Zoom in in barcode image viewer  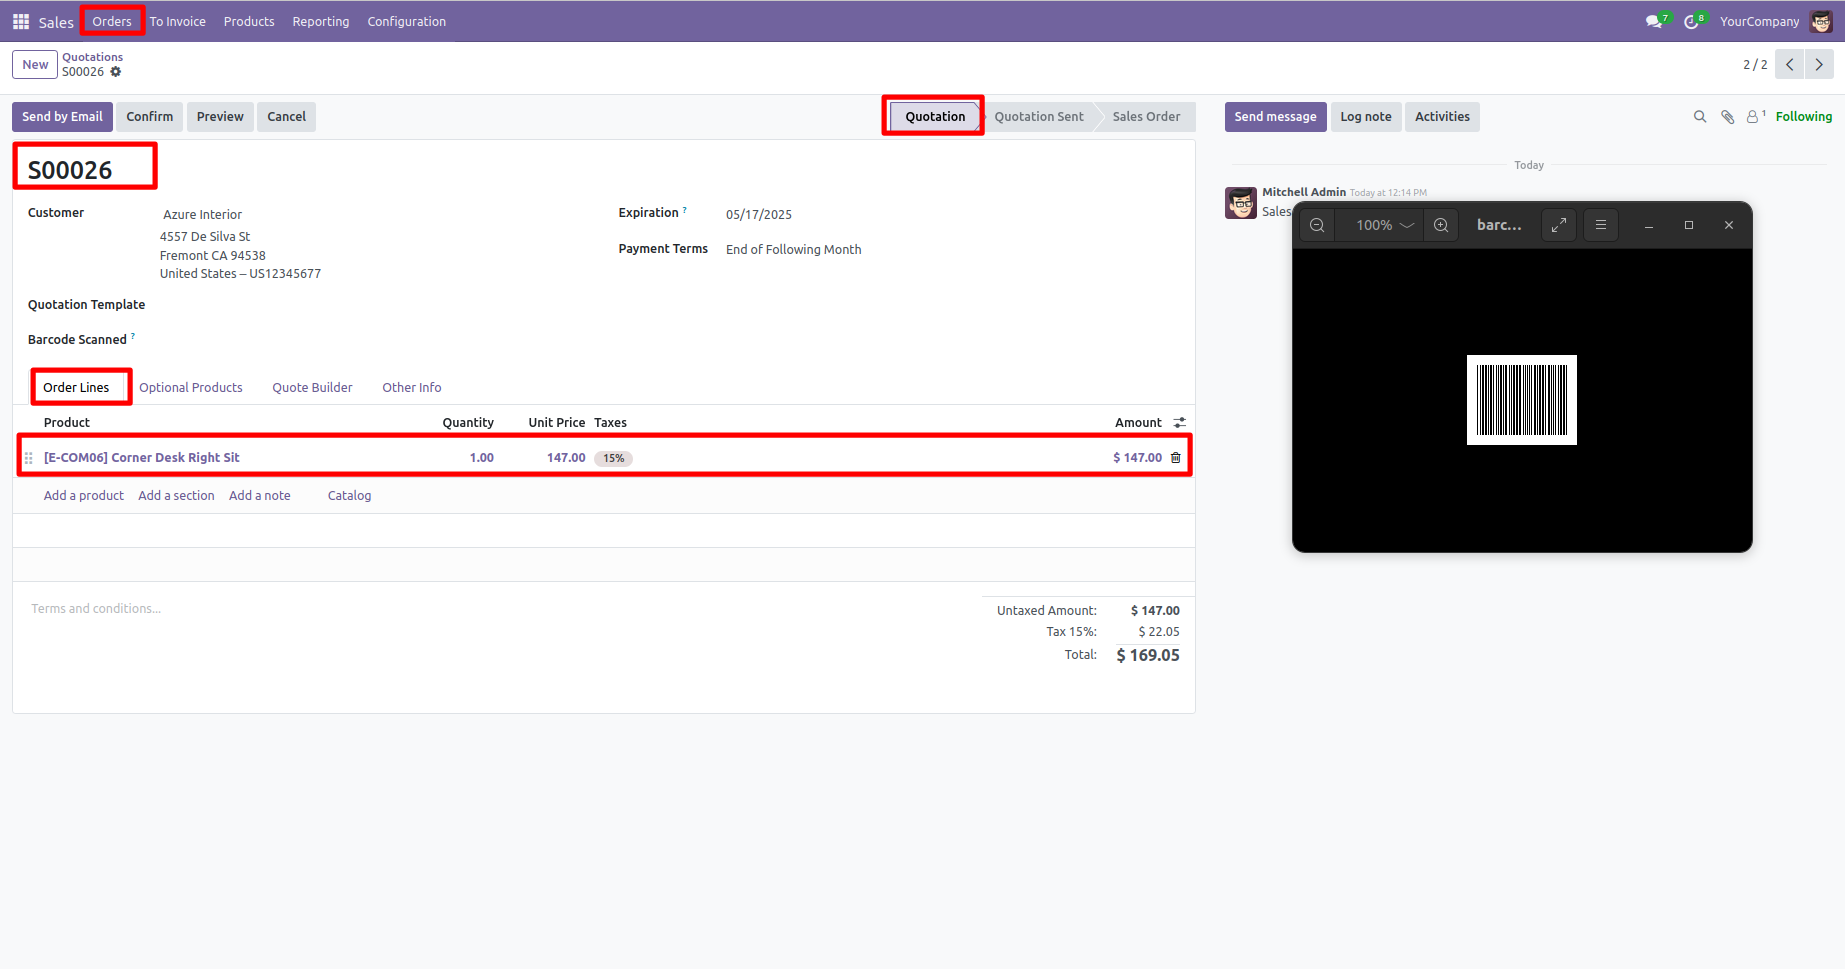(x=1441, y=225)
